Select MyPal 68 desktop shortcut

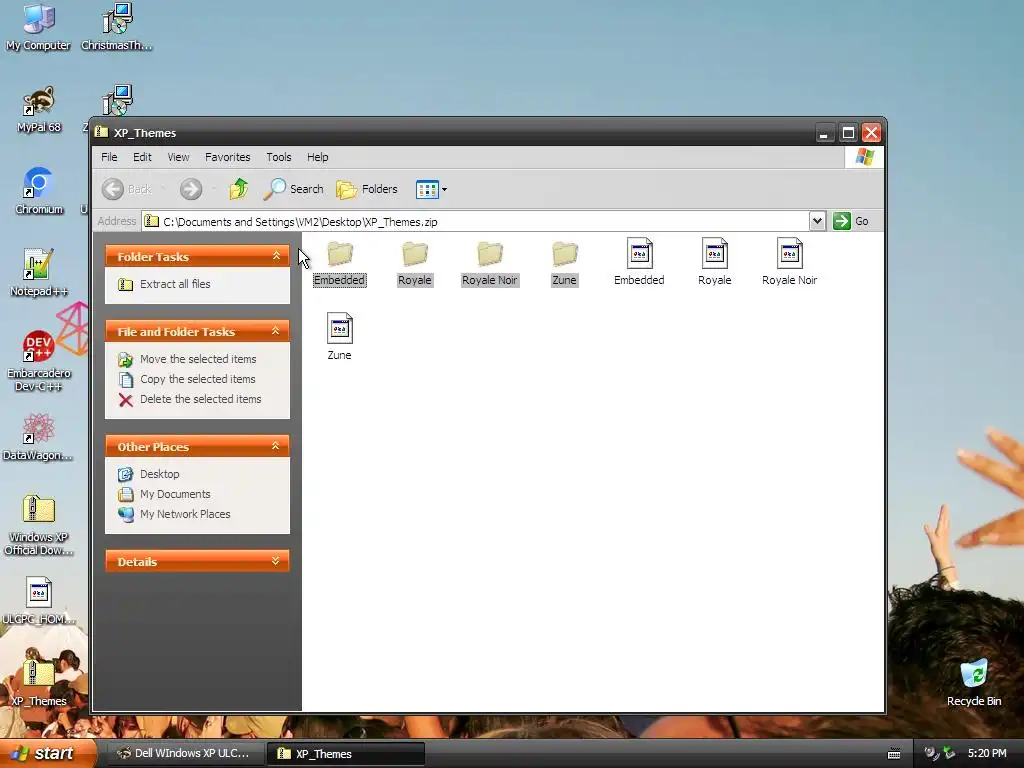[39, 109]
